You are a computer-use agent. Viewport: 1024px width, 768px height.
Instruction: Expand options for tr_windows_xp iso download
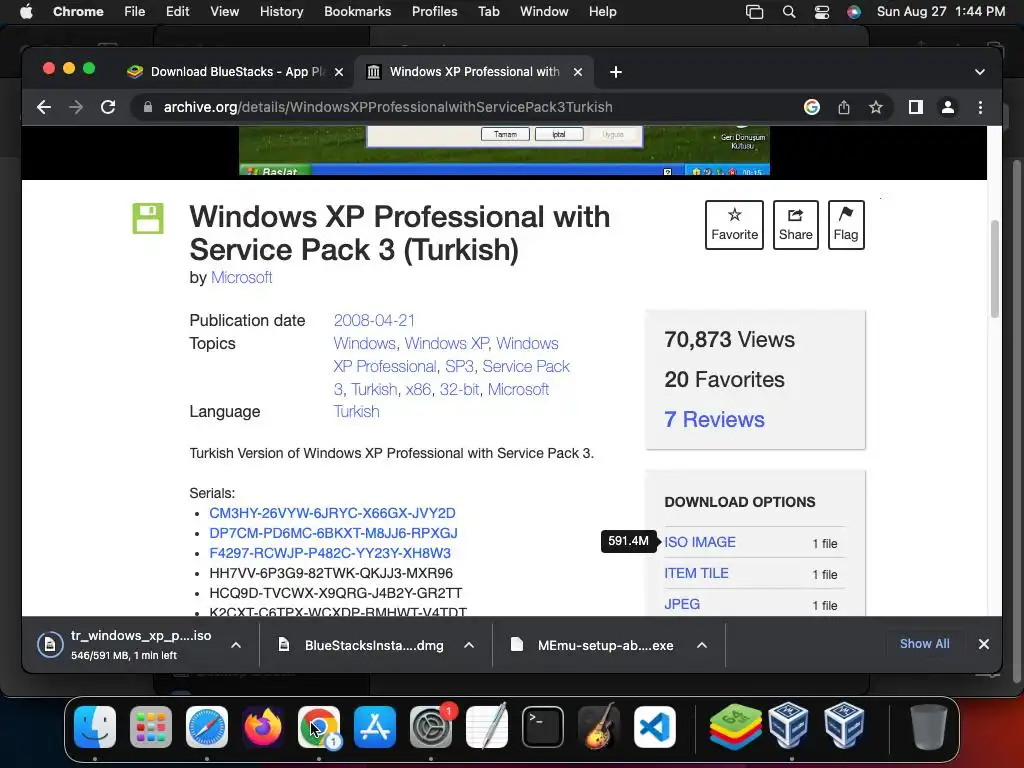(x=236, y=645)
